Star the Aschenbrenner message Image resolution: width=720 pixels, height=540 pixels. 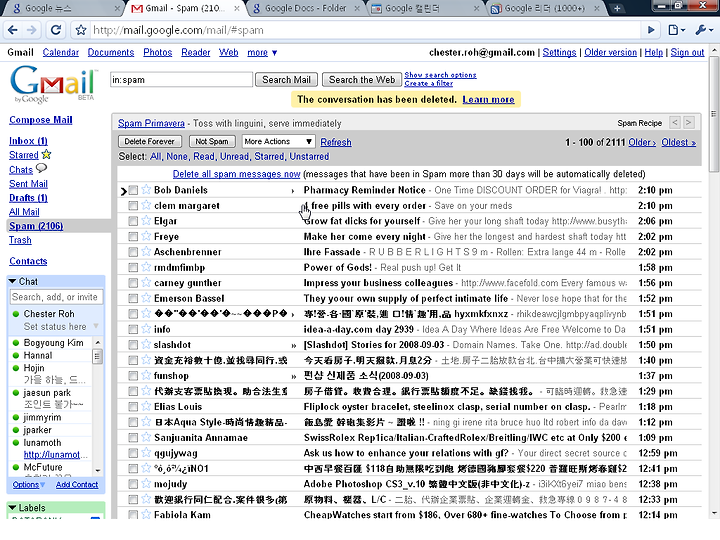pyautogui.click(x=146, y=252)
